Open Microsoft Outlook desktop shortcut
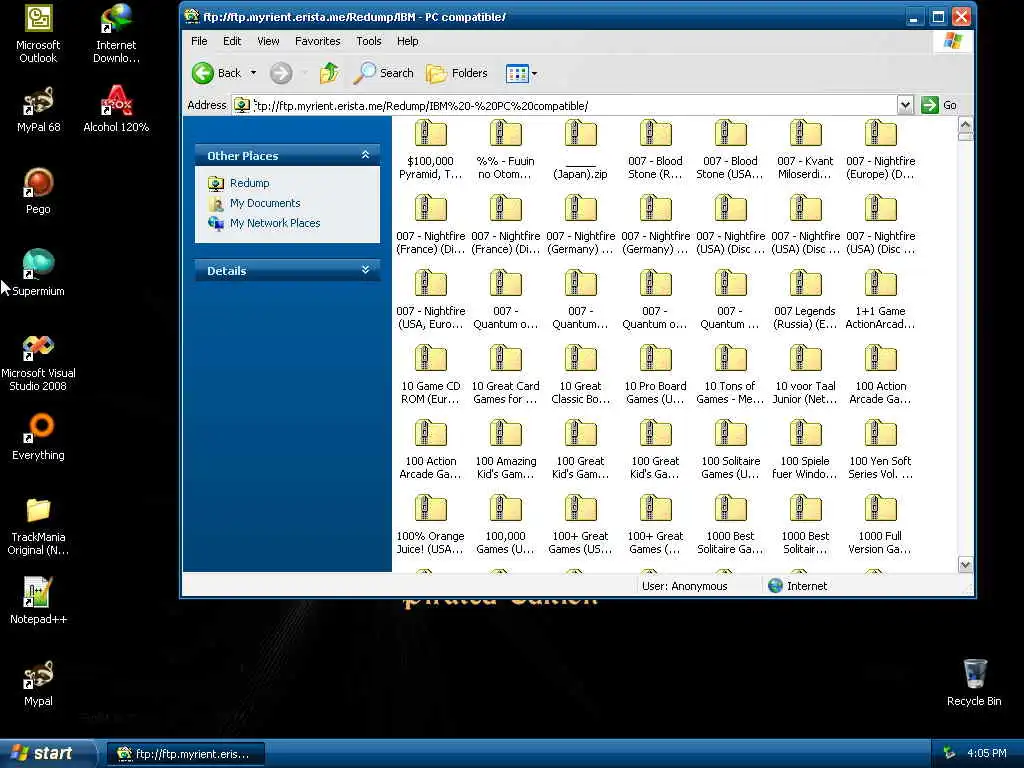Image resolution: width=1024 pixels, height=768 pixels. pos(38,34)
